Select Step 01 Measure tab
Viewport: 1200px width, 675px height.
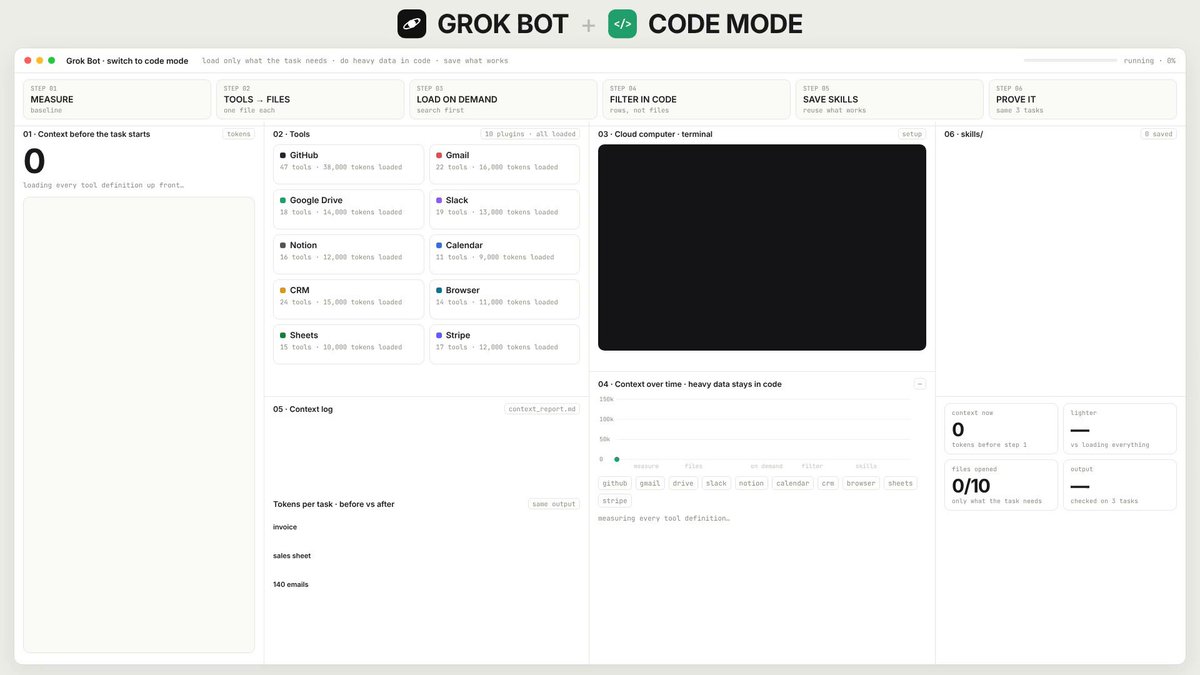click(x=117, y=99)
